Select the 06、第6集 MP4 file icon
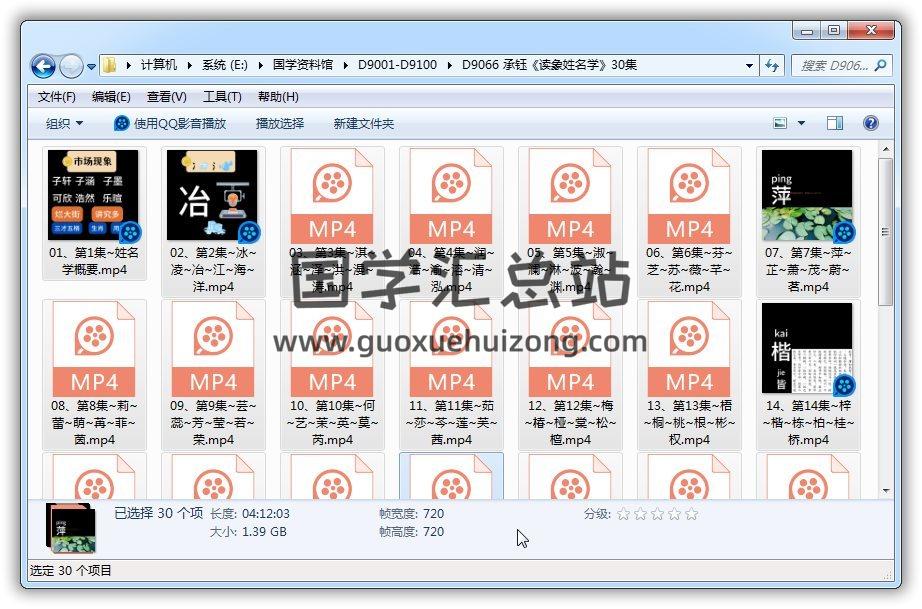The height and width of the screenshot is (609, 922). [689, 196]
